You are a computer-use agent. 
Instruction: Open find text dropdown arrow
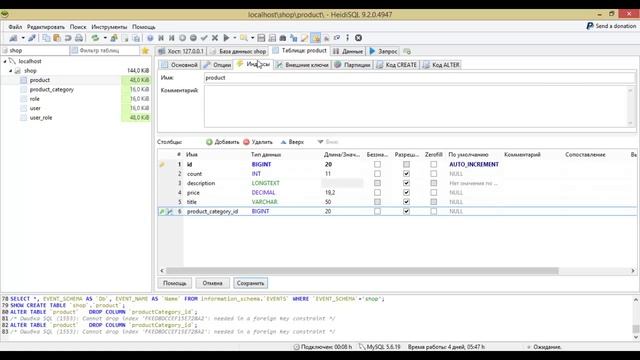[252, 38]
